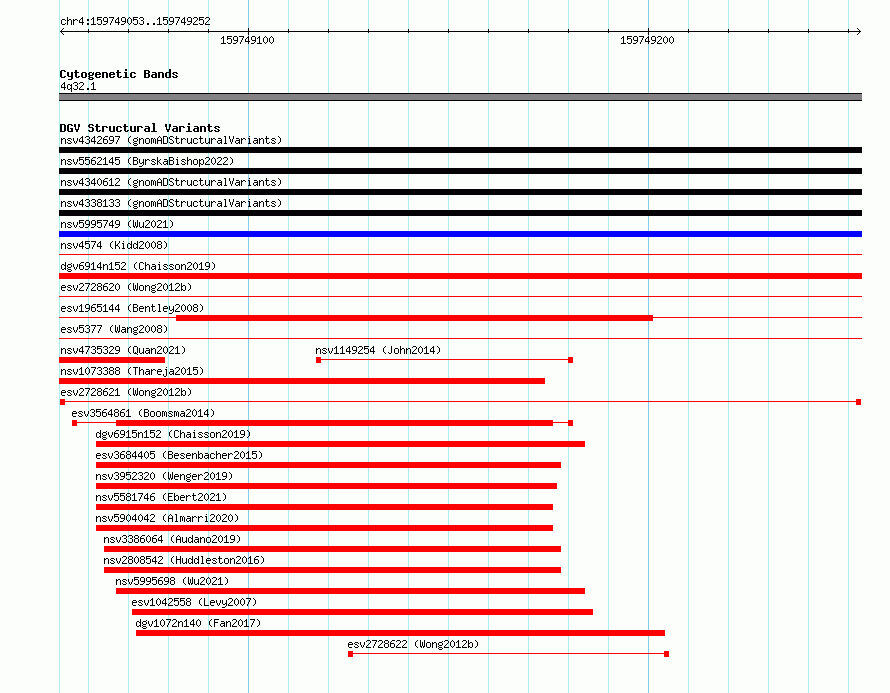Click the red dgv1072n140 variant bar
Viewport: 890px width, 693px height.
[400, 633]
